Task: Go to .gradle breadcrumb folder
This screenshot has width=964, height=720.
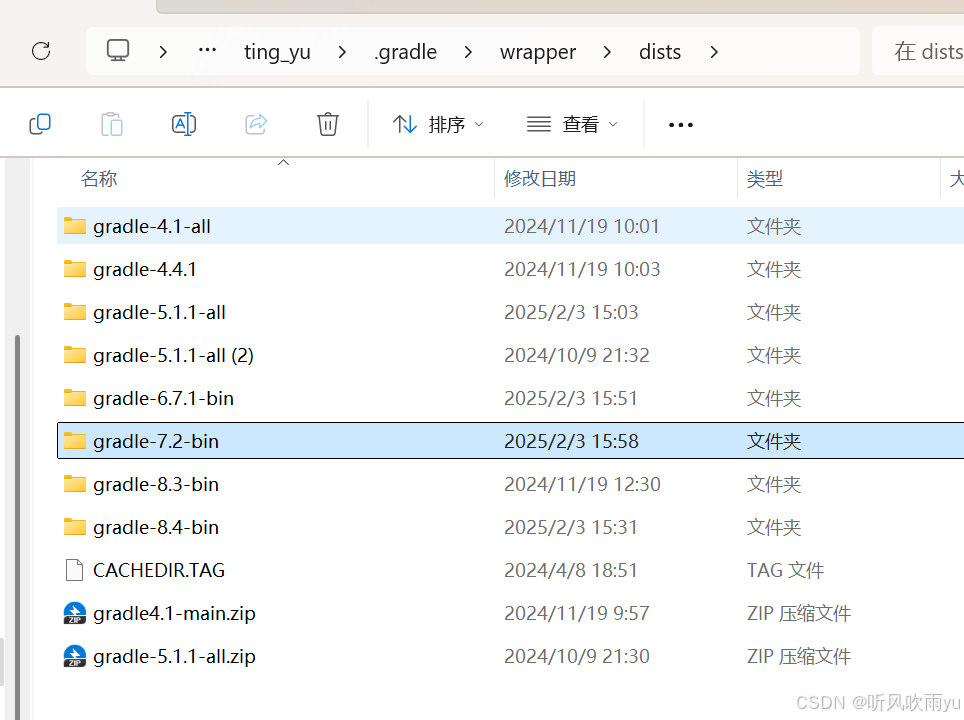Action: pyautogui.click(x=405, y=52)
